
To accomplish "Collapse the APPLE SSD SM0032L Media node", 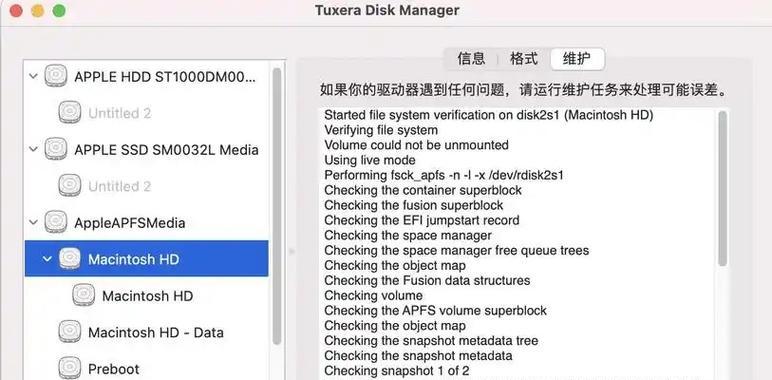I will 33,150.
